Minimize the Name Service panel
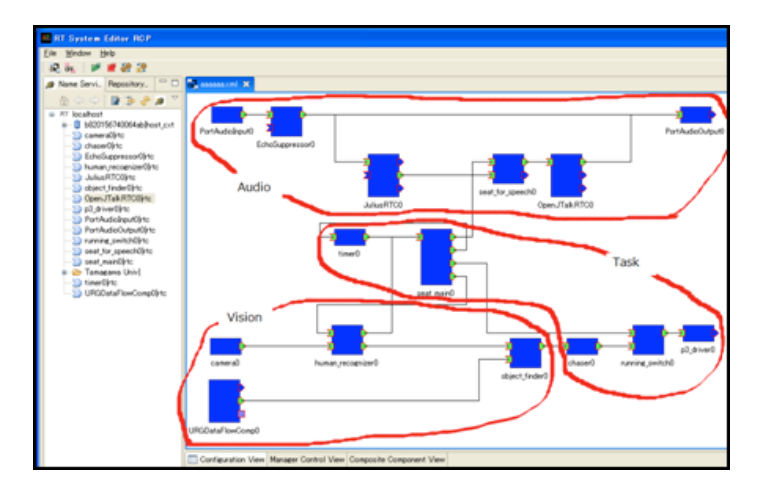This screenshot has height=492, width=759. 163,82
